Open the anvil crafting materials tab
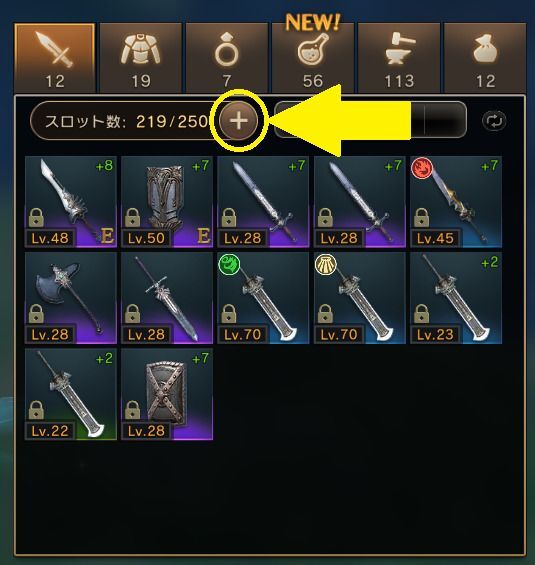This screenshot has height=565, width=535. point(399,58)
